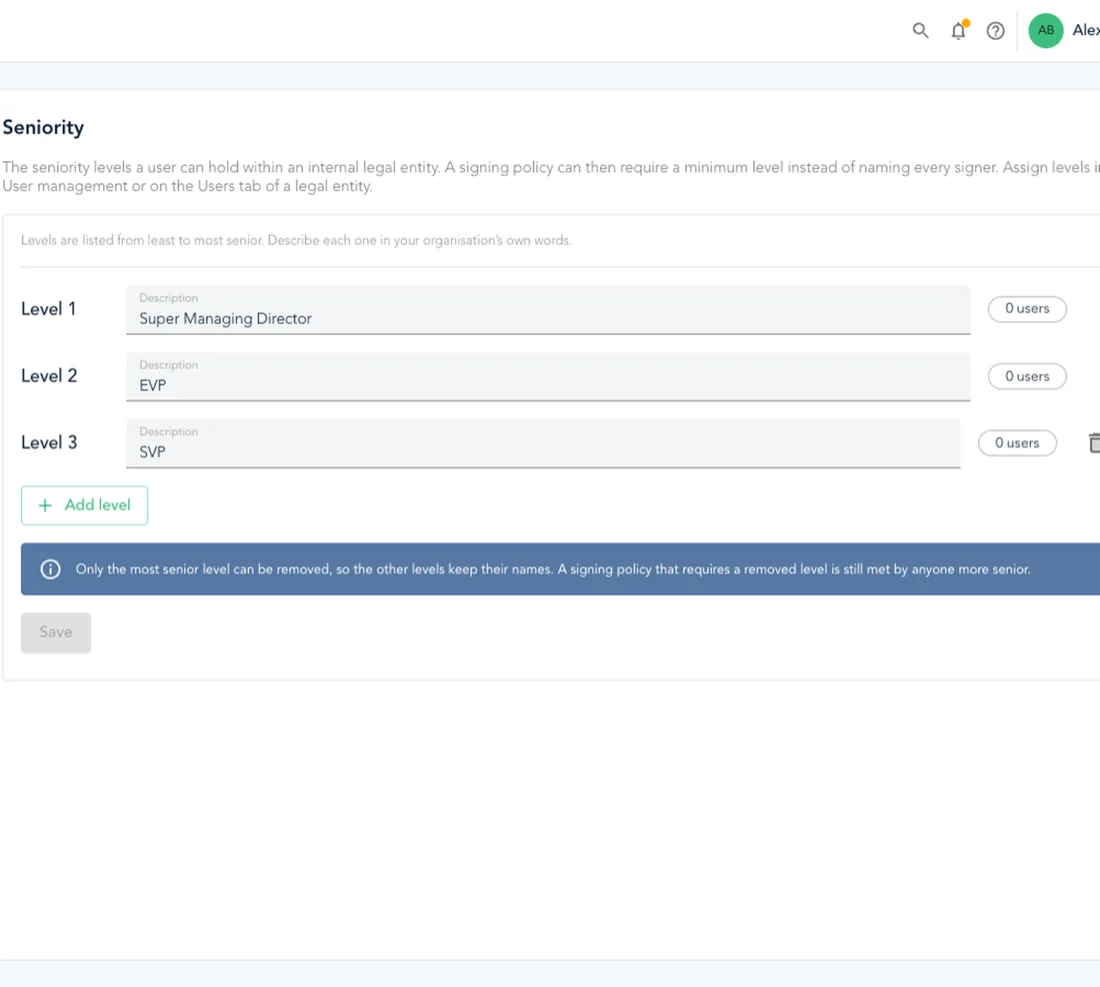The height and width of the screenshot is (987, 1100).
Task: Click the 'Only the most senior level' notice text
Action: [553, 570]
